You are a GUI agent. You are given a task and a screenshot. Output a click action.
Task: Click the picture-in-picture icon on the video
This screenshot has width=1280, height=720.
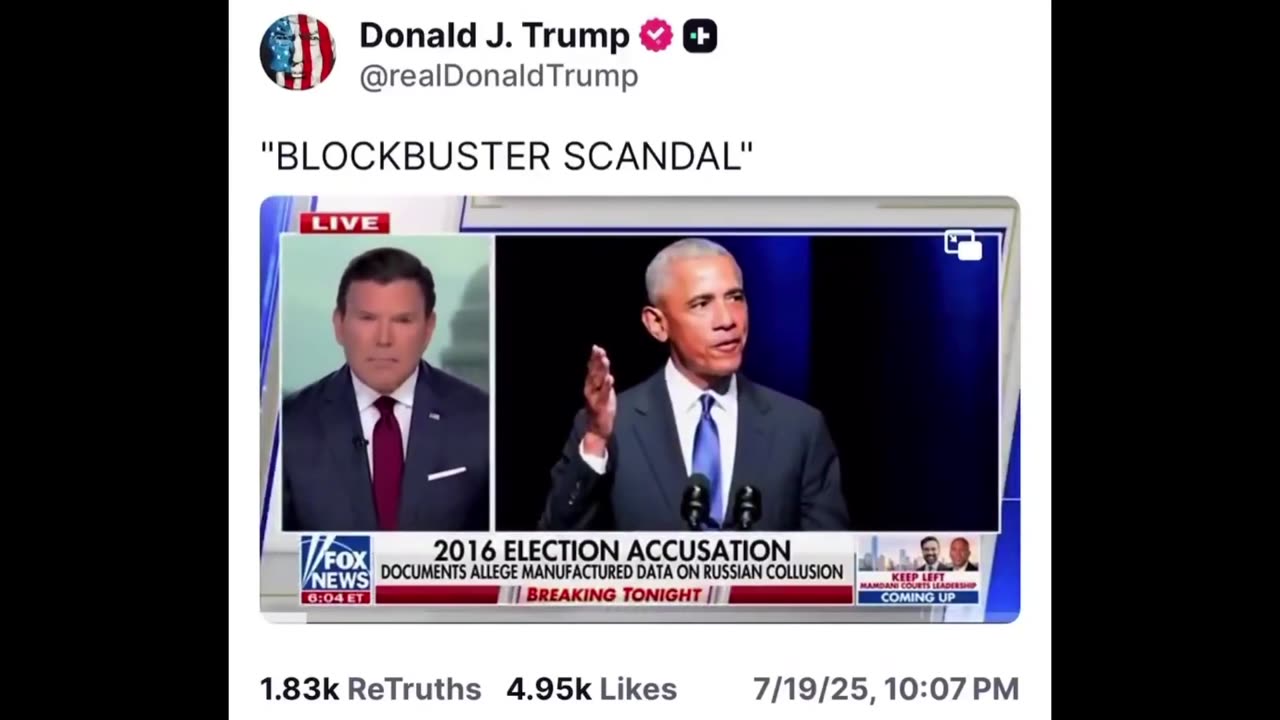point(963,245)
